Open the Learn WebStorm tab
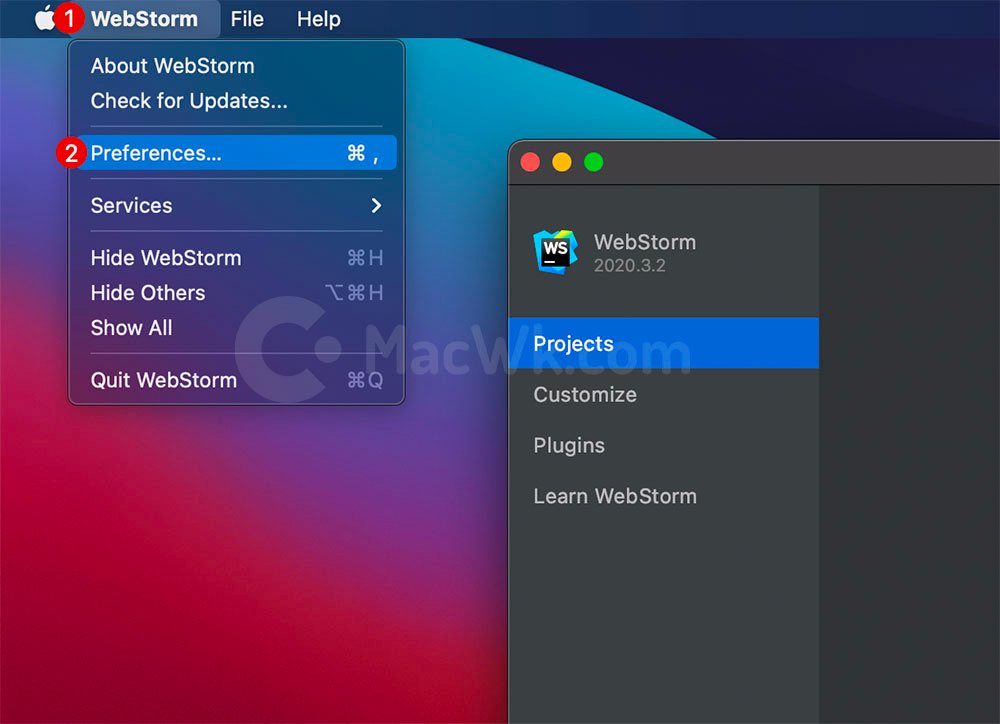1000x724 pixels. tap(664, 496)
